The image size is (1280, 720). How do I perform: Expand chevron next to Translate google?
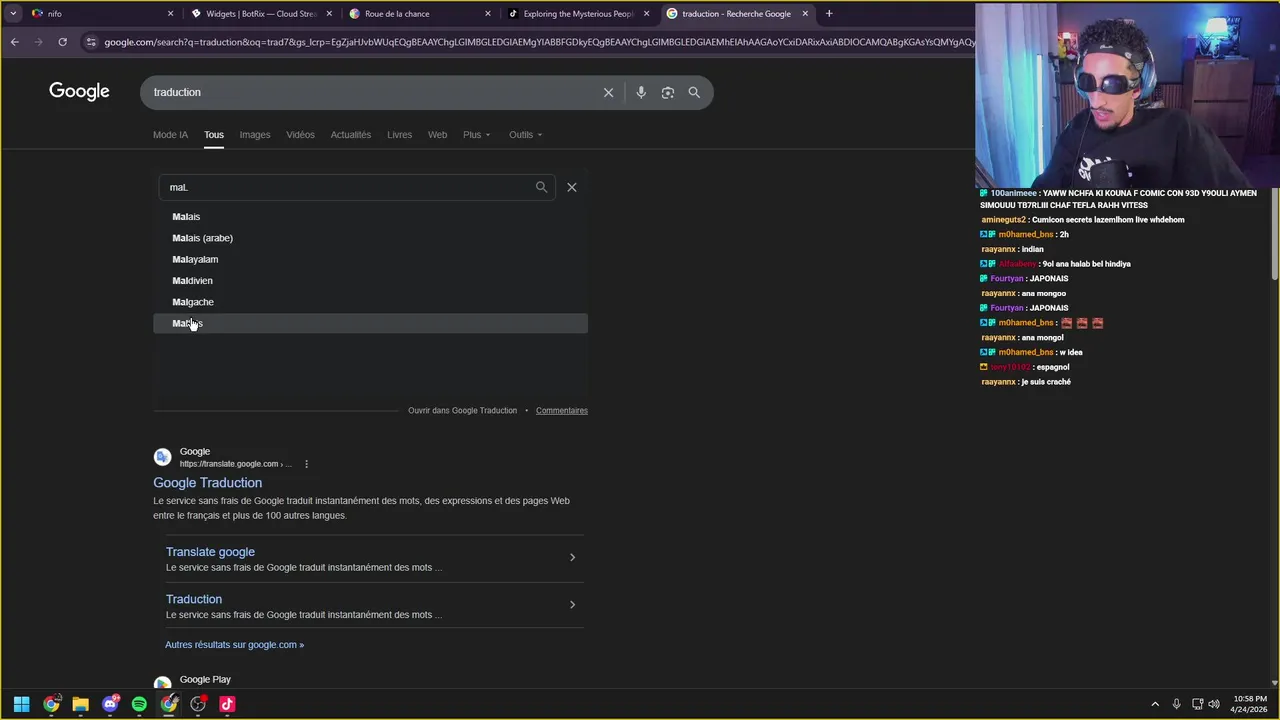click(572, 557)
